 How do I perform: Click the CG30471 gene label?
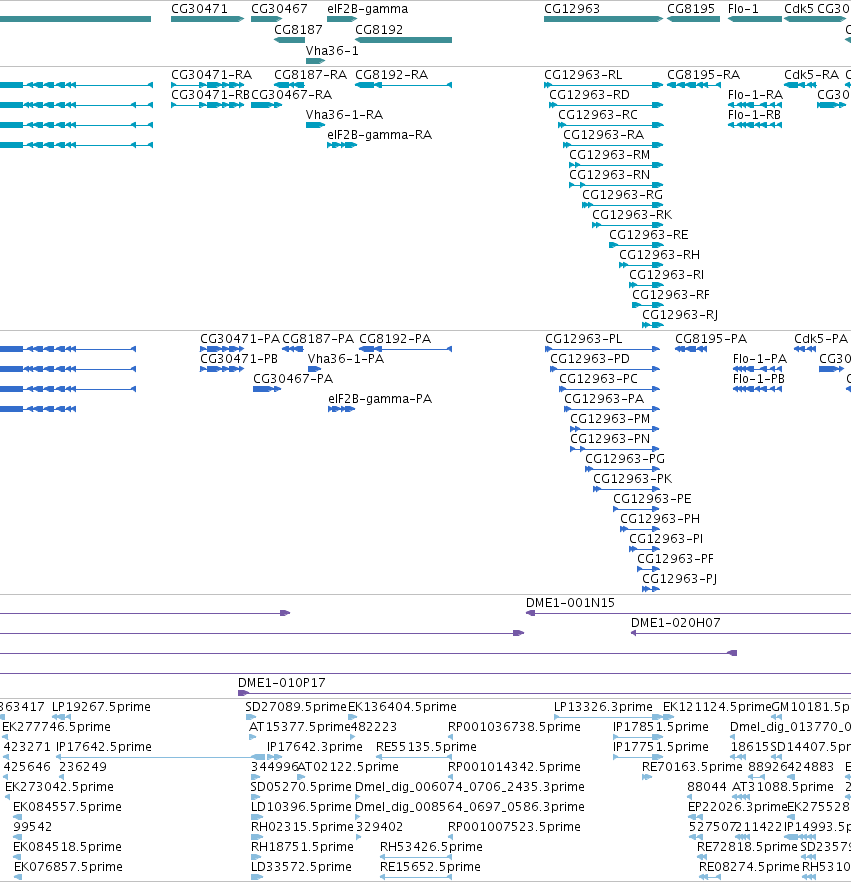coord(199,9)
